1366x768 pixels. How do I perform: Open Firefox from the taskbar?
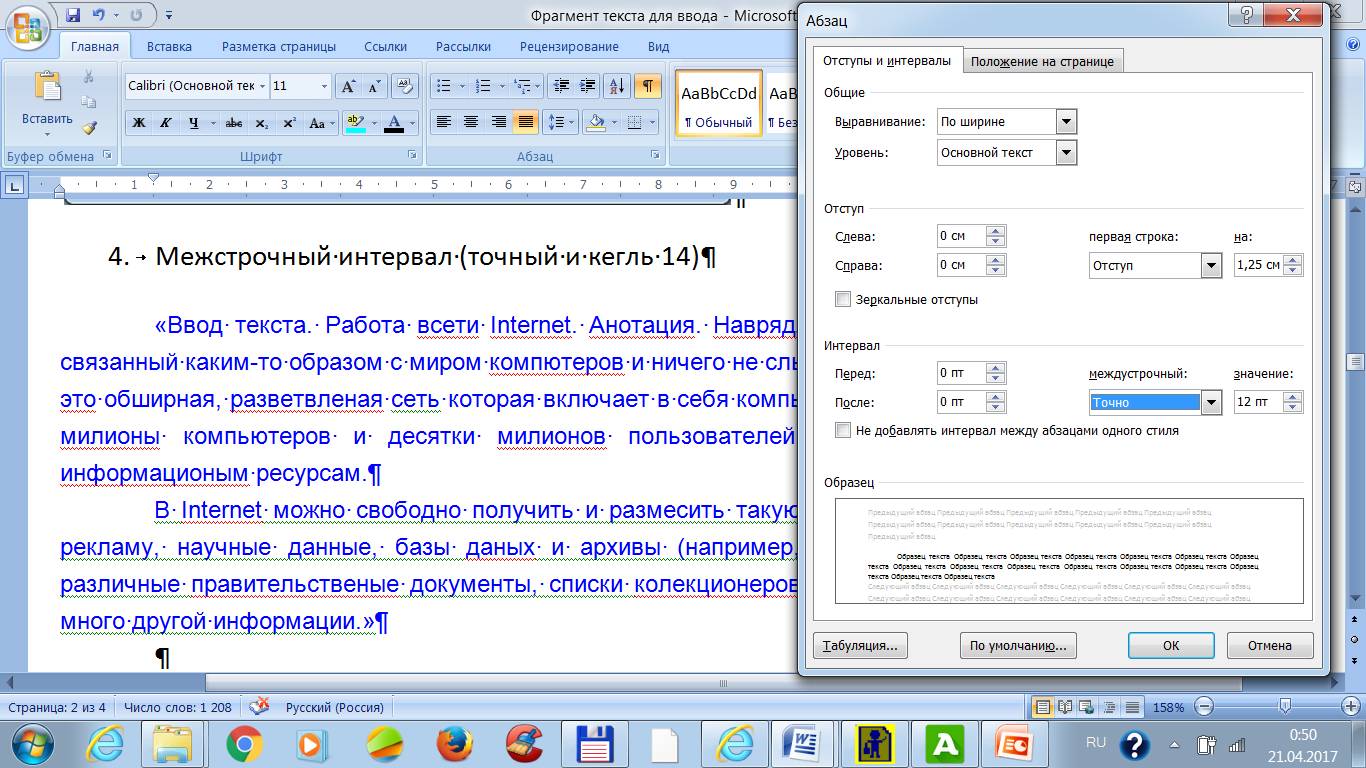(x=455, y=744)
